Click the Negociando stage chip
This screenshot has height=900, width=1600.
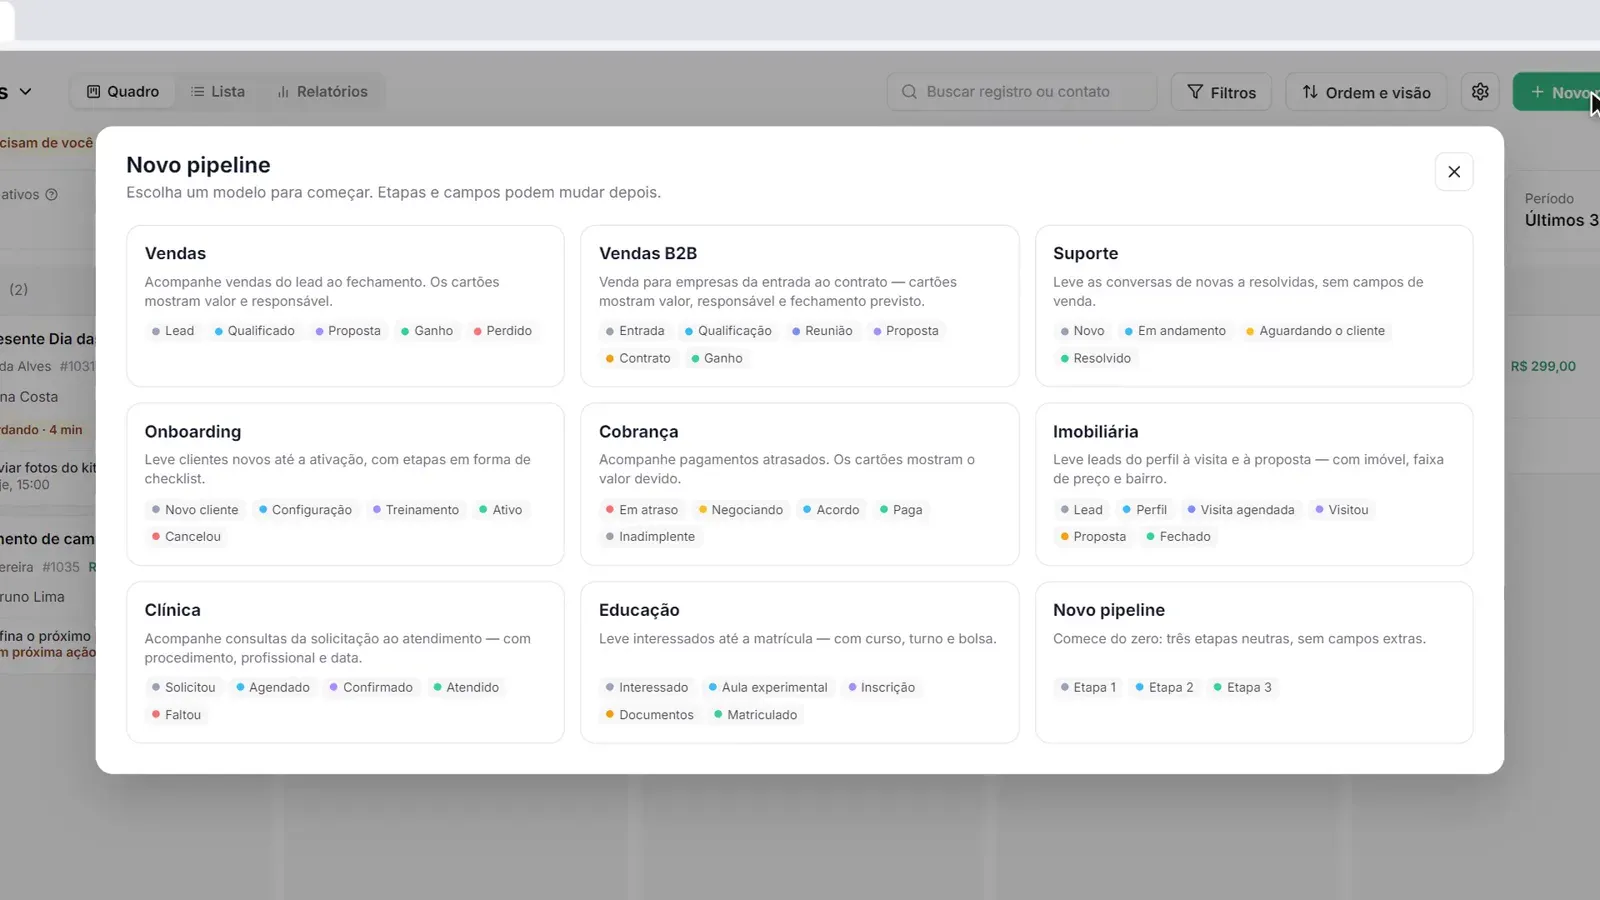(x=741, y=510)
